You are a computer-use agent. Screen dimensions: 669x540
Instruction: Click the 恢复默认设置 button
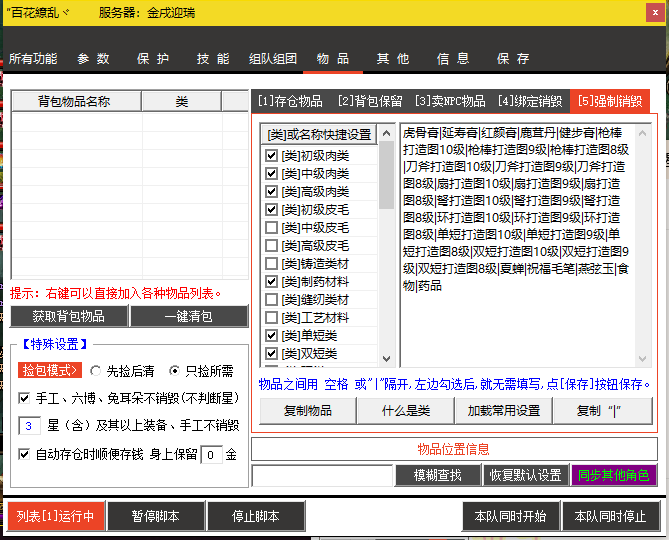(526, 475)
